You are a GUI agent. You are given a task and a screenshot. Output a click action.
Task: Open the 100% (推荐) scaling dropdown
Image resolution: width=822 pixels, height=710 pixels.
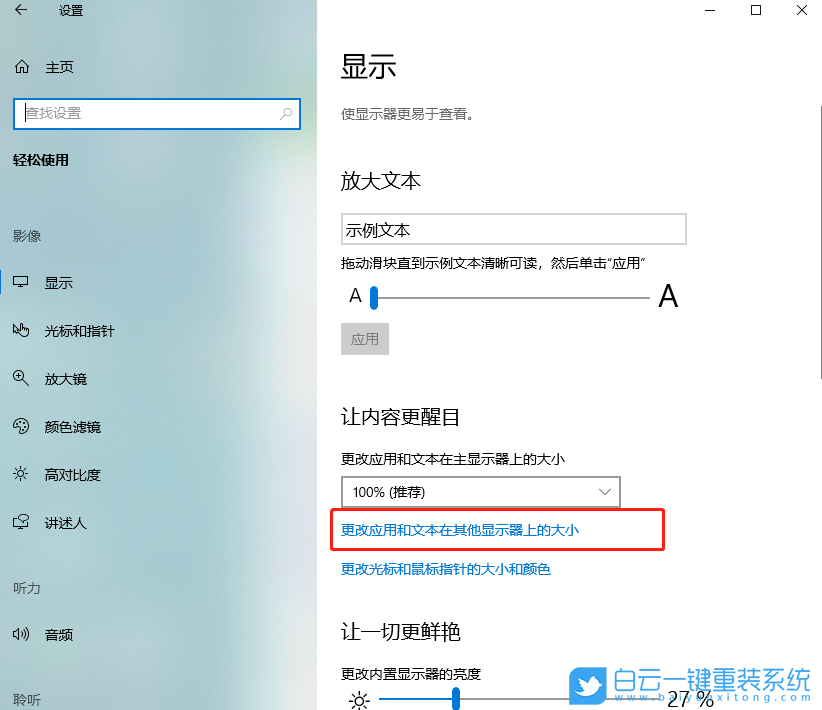[x=481, y=492]
